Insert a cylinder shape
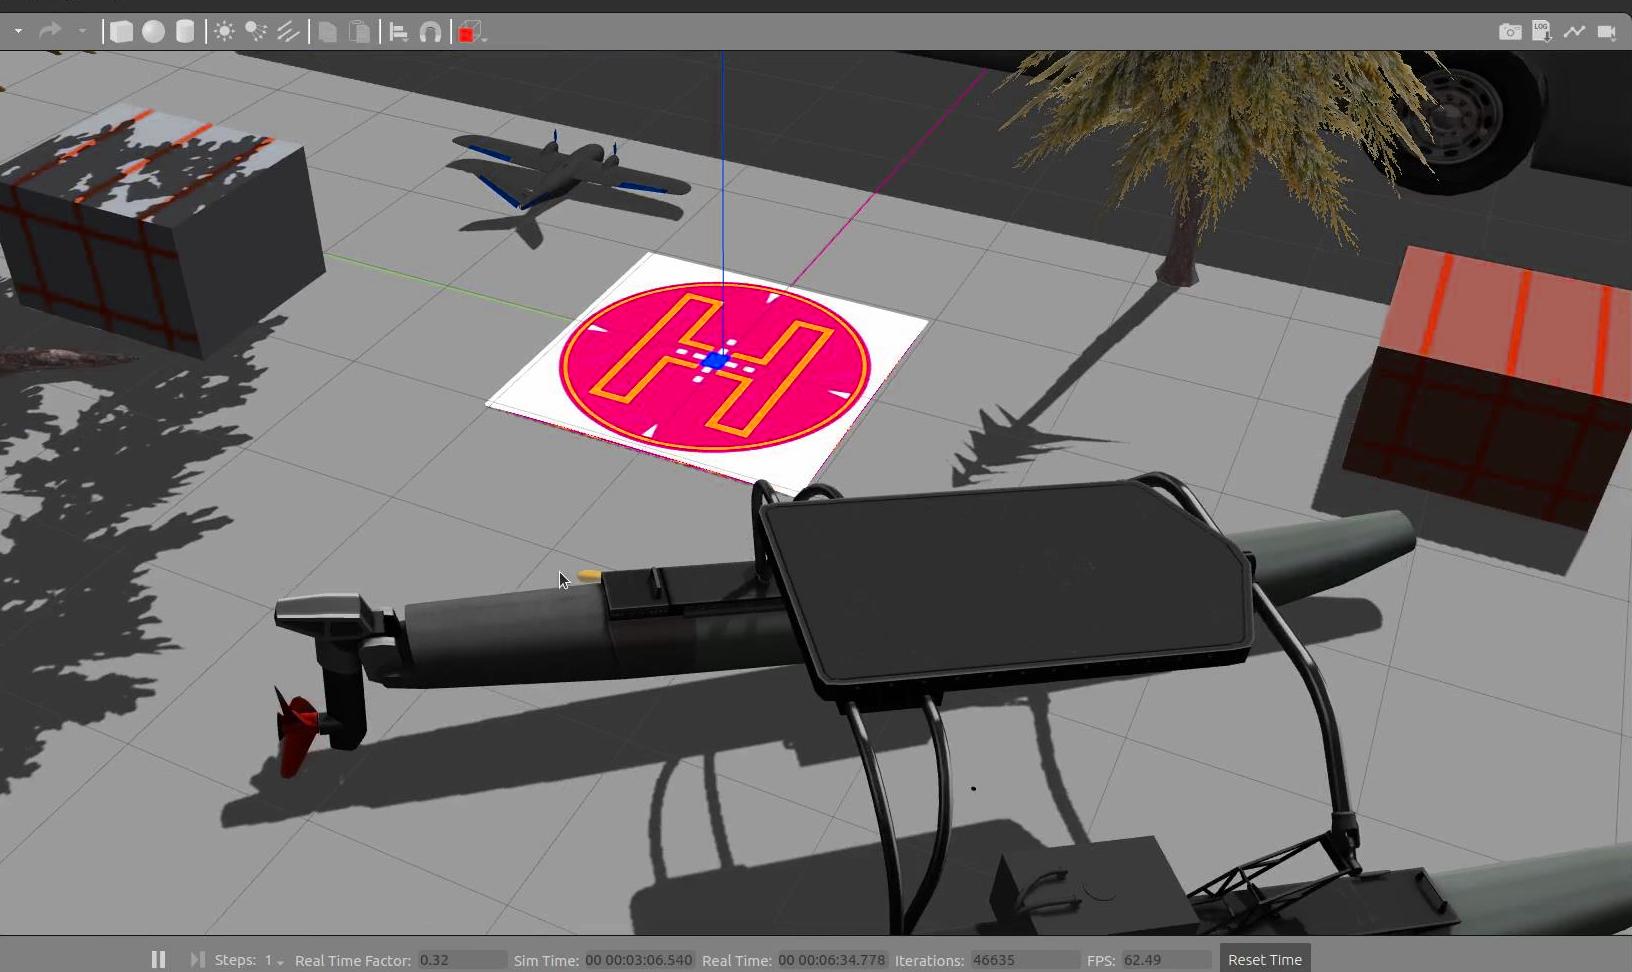This screenshot has height=972, width=1632. (x=185, y=32)
